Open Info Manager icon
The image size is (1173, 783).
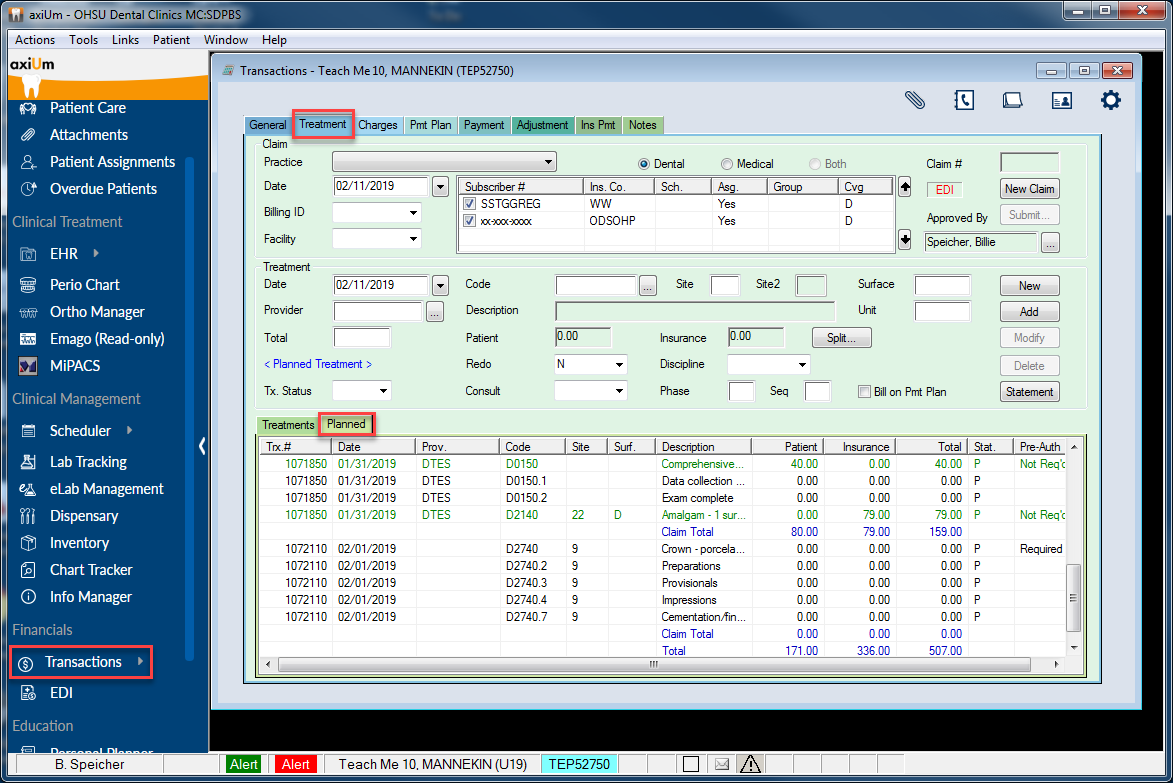tap(28, 597)
